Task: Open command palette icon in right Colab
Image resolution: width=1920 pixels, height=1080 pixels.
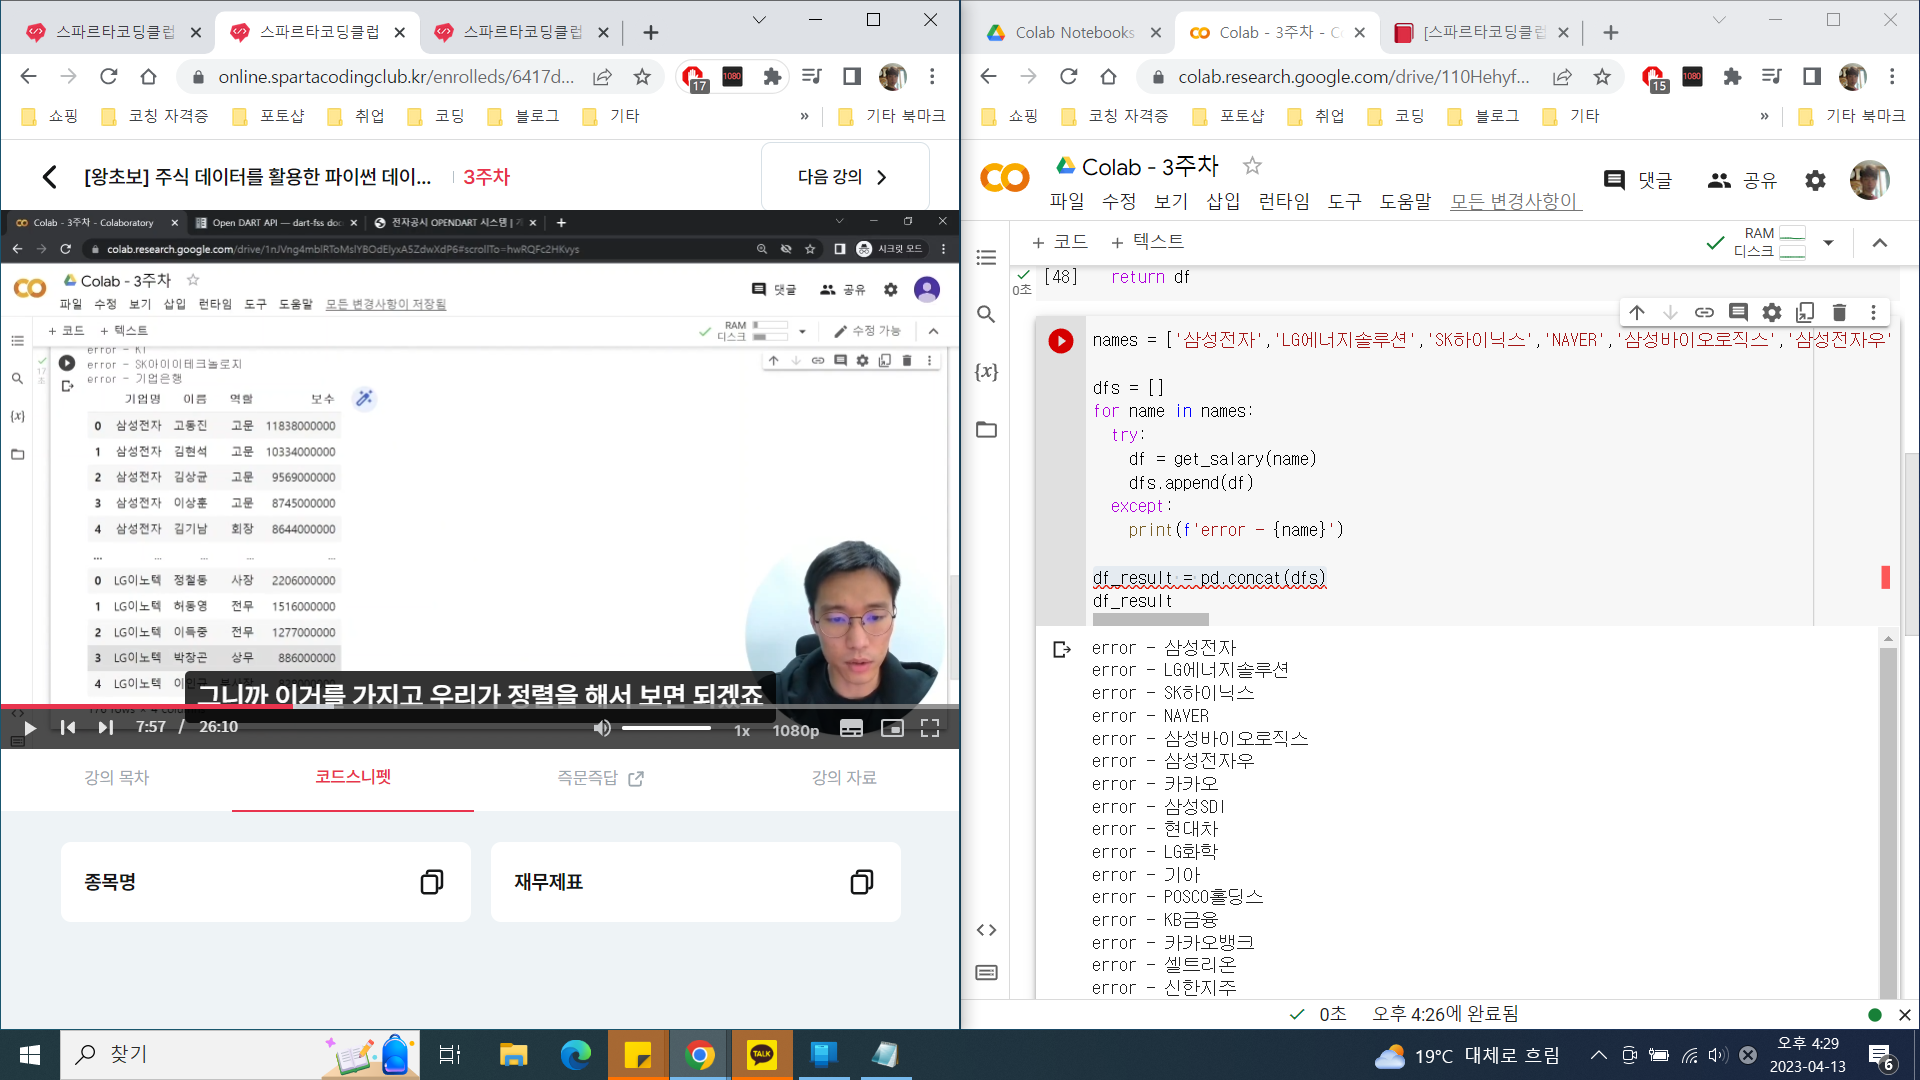Action: [x=986, y=973]
